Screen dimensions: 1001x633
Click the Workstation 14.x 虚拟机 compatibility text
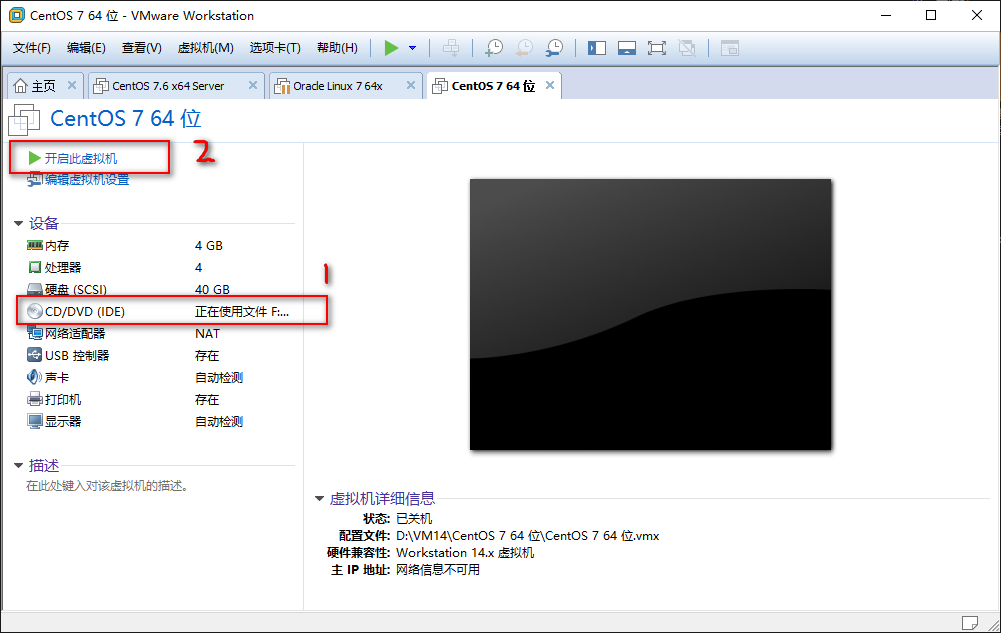[465, 553]
